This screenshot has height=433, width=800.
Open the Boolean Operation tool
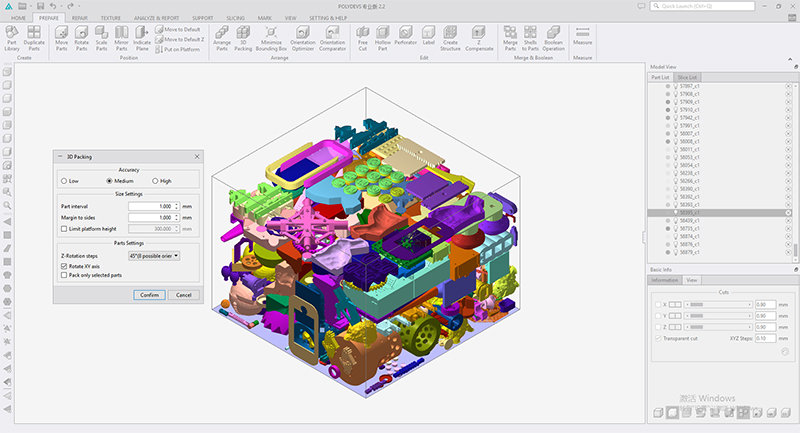[x=554, y=38]
